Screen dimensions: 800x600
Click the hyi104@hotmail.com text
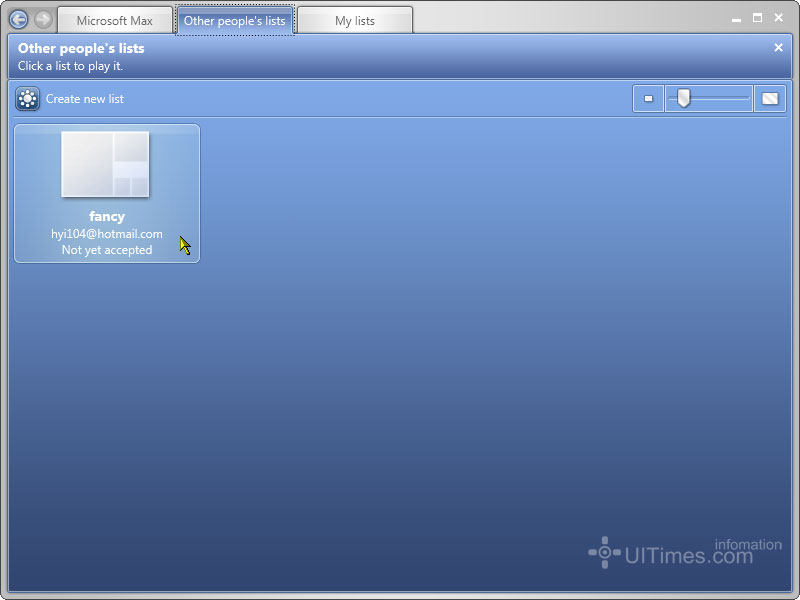click(107, 234)
